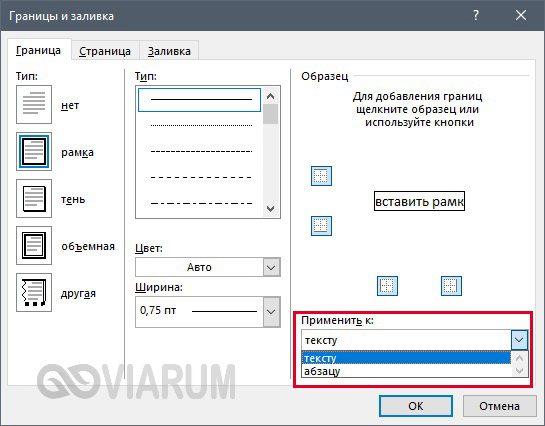Pick the 'объемная' 3D border icon
Viewport: 545px width, 426px height.
click(34, 245)
